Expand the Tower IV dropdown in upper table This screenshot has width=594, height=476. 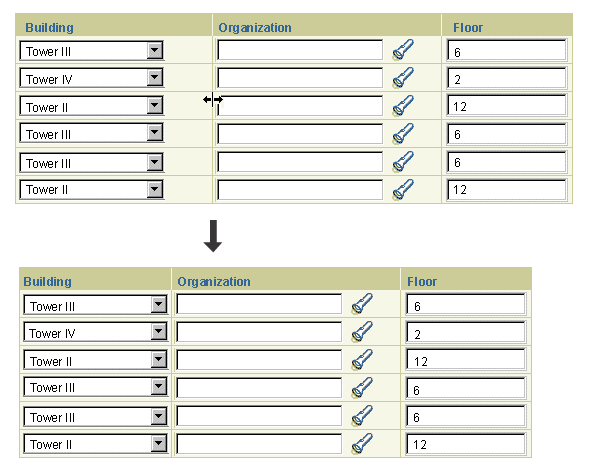155,78
